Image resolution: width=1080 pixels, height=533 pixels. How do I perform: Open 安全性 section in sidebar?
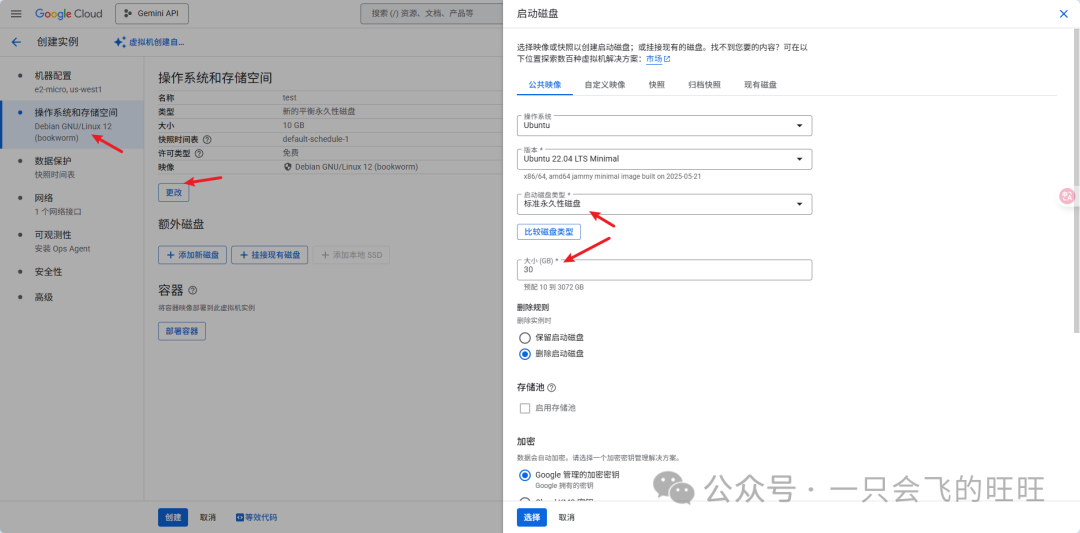coord(72,272)
